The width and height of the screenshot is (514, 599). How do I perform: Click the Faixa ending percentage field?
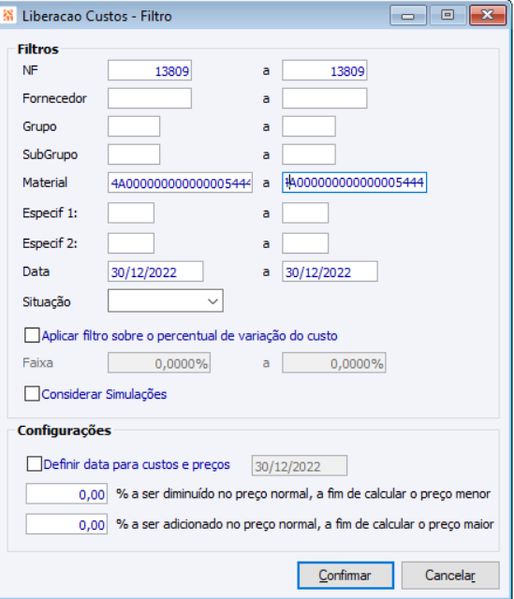[334, 363]
